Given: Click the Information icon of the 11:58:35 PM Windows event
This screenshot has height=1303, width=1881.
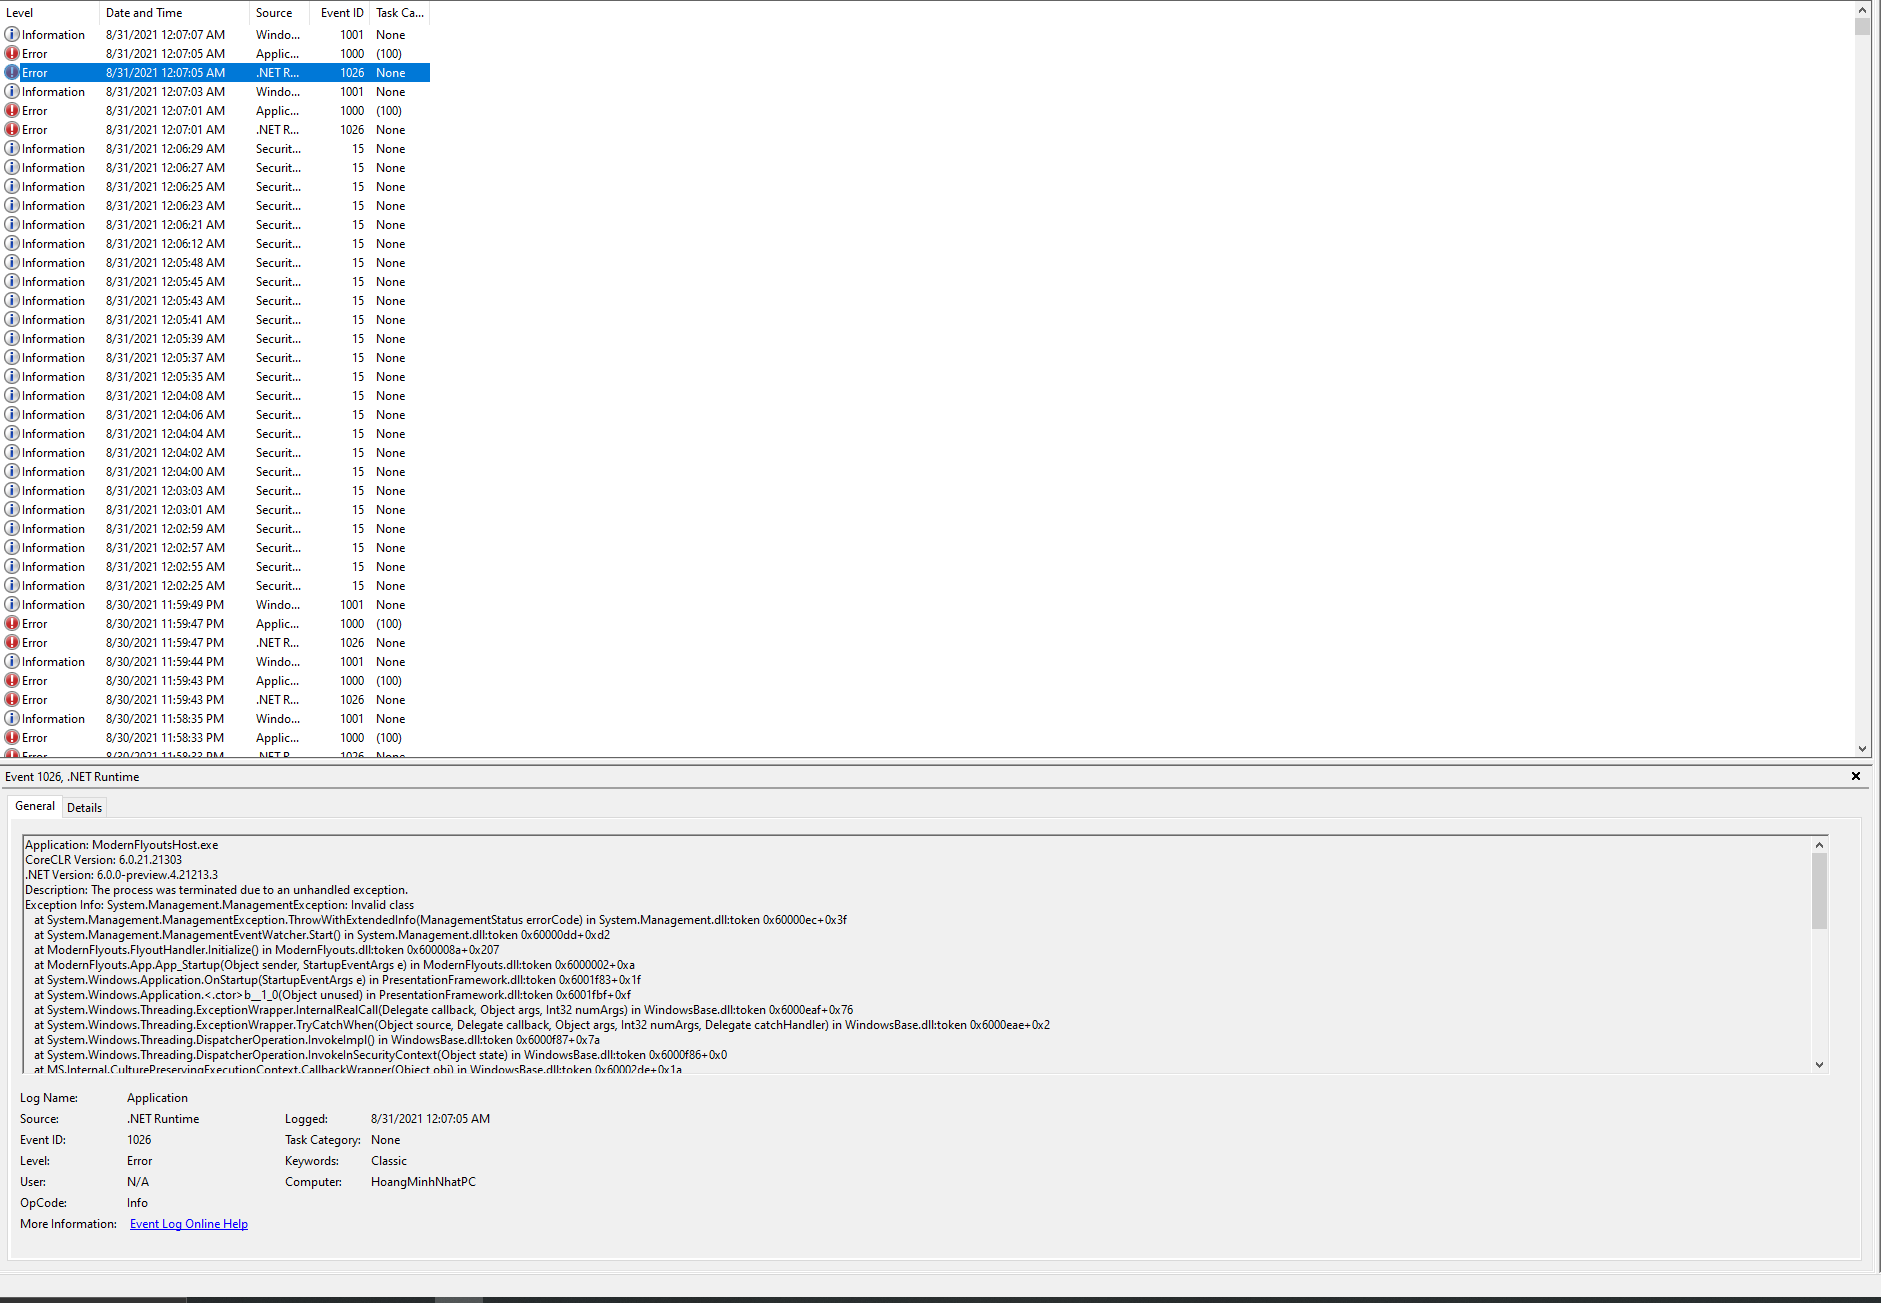Looking at the screenshot, I should pos(12,718).
